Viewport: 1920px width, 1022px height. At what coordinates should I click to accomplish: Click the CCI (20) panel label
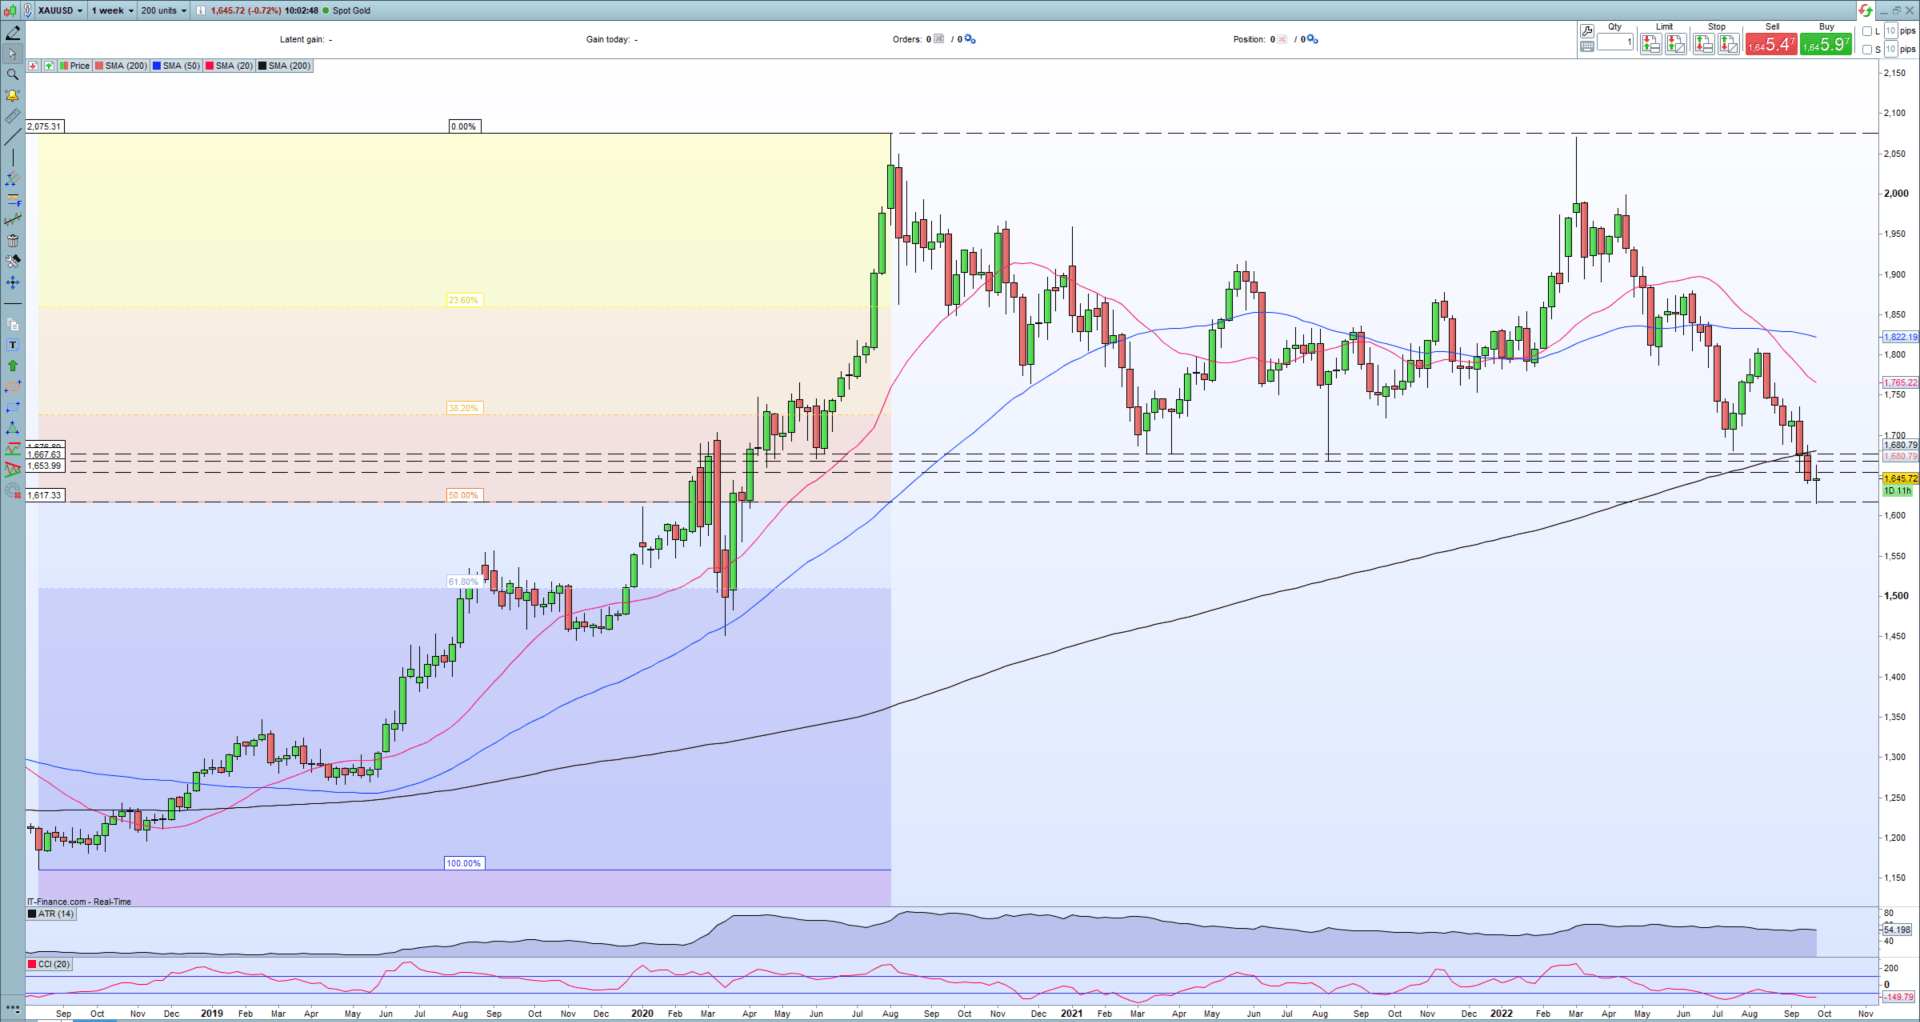point(50,964)
